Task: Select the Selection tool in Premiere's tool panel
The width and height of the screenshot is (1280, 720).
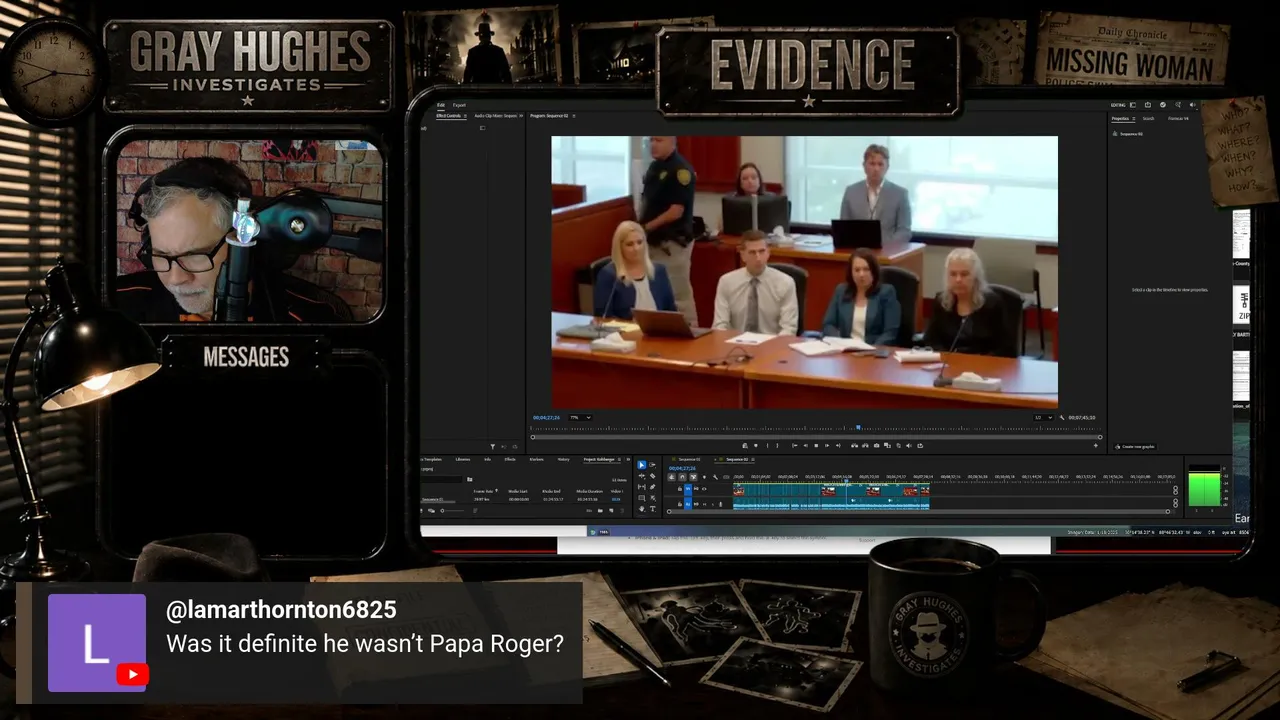Action: pos(642,465)
